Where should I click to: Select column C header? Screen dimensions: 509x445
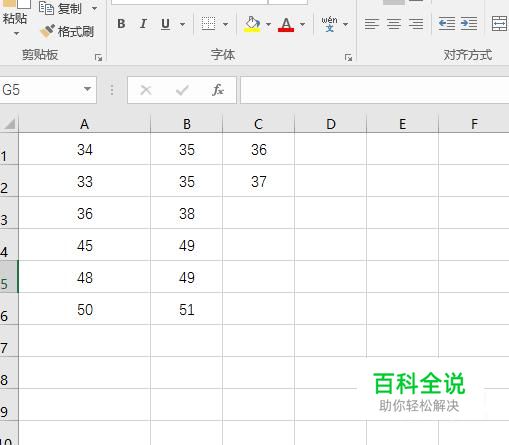coord(259,124)
